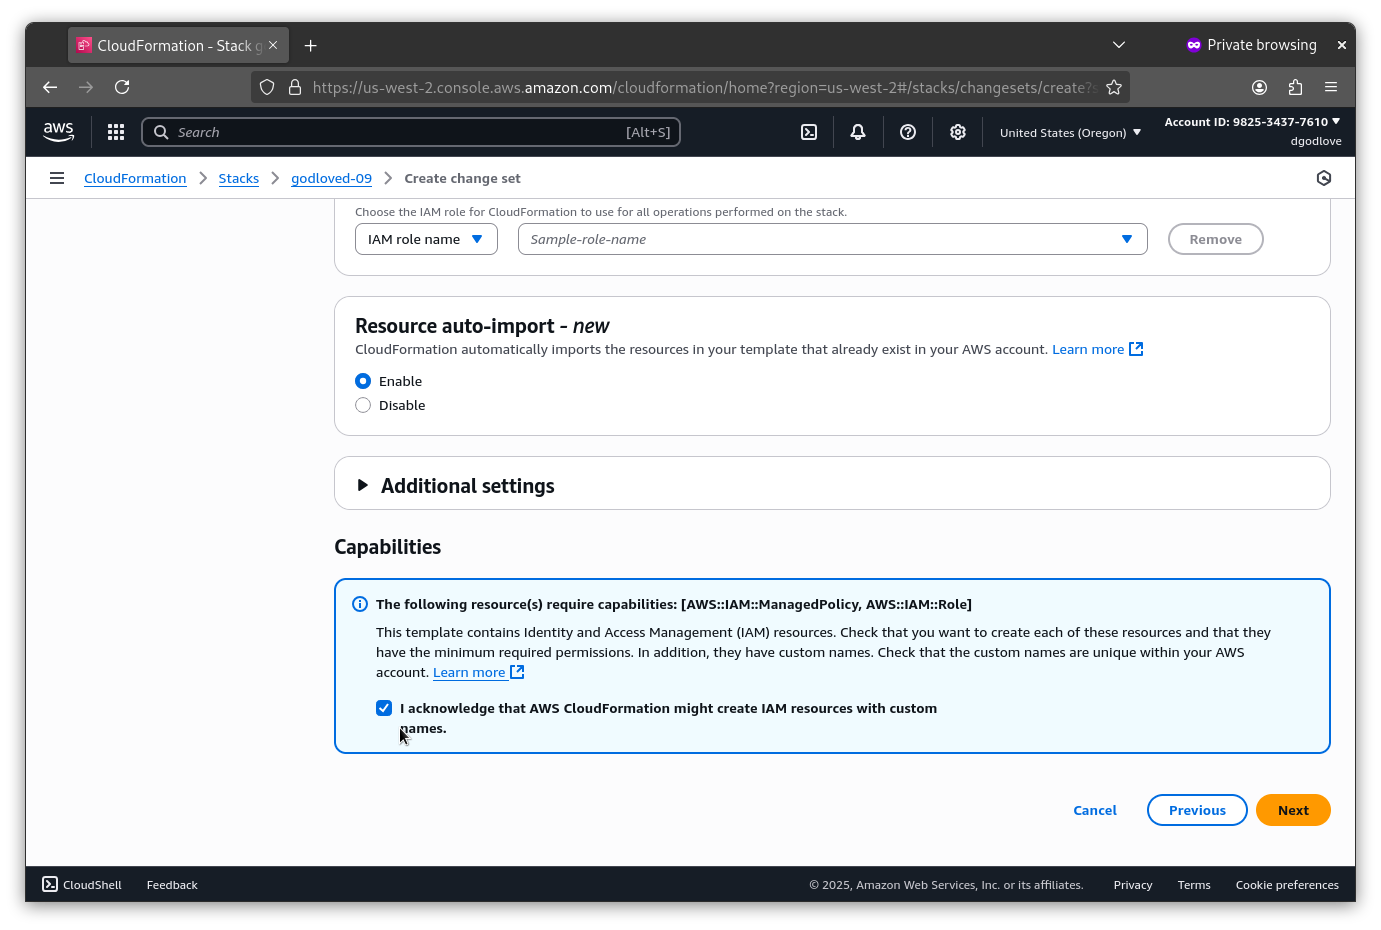The width and height of the screenshot is (1381, 930).
Task: Click the Previous button
Action: 1196,810
